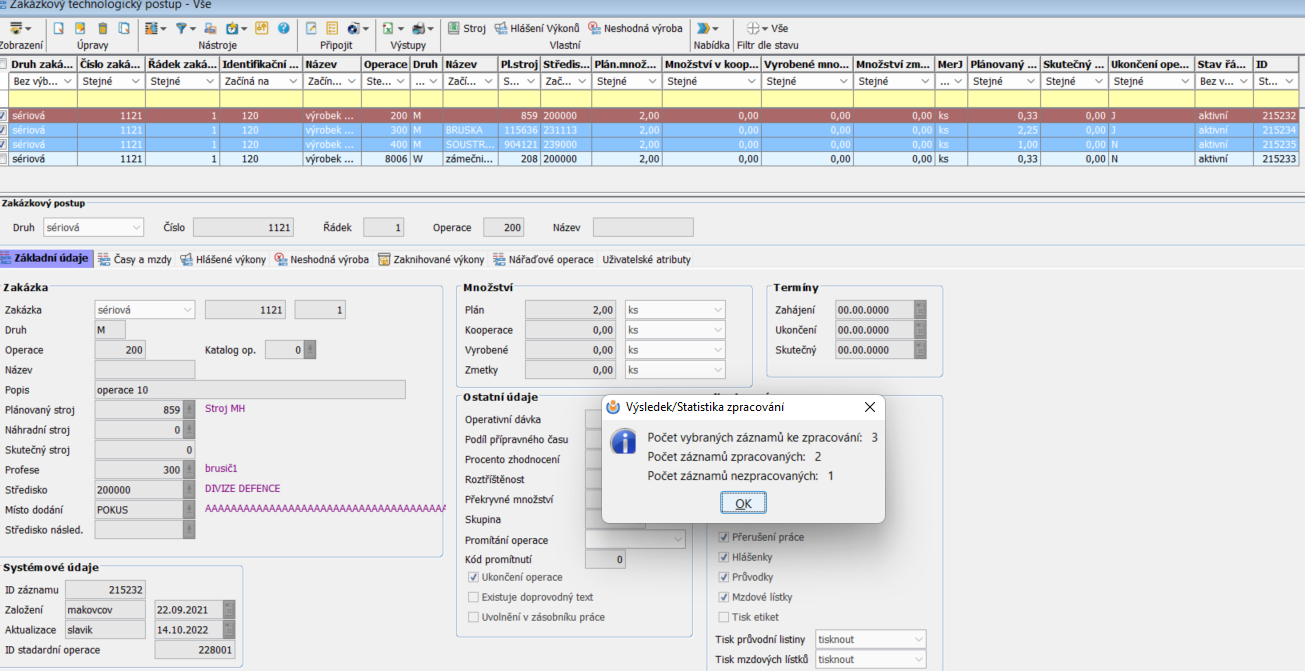Open Hlášení Výkonů from the toolbar
Viewport: 1305px width, 671px height.
[x=537, y=28]
